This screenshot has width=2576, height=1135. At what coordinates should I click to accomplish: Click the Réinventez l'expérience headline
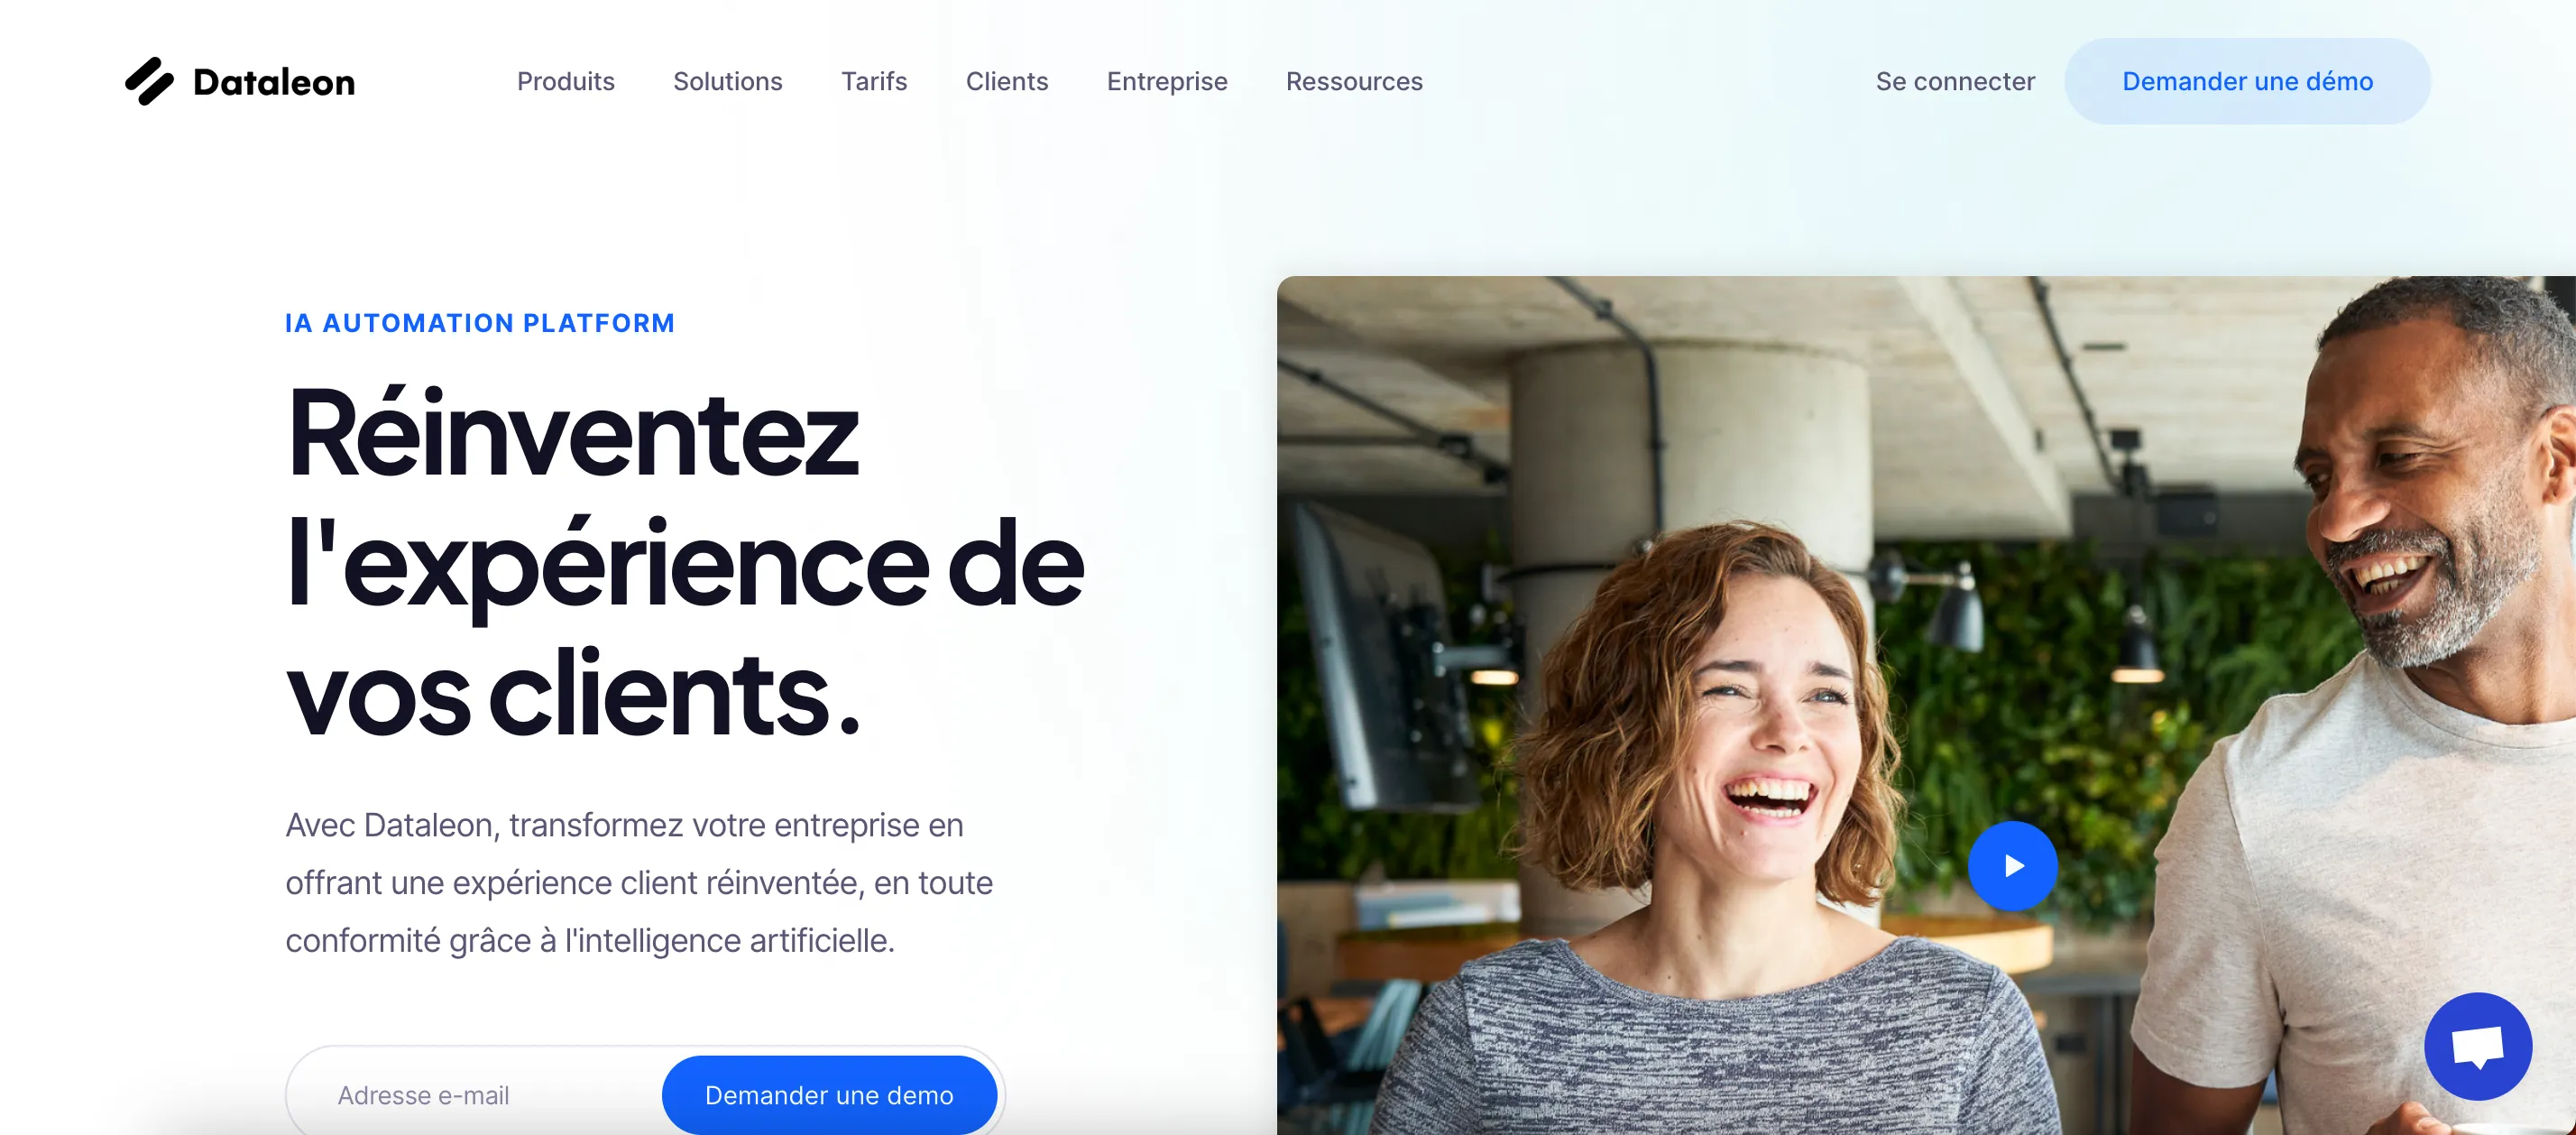[x=685, y=562]
